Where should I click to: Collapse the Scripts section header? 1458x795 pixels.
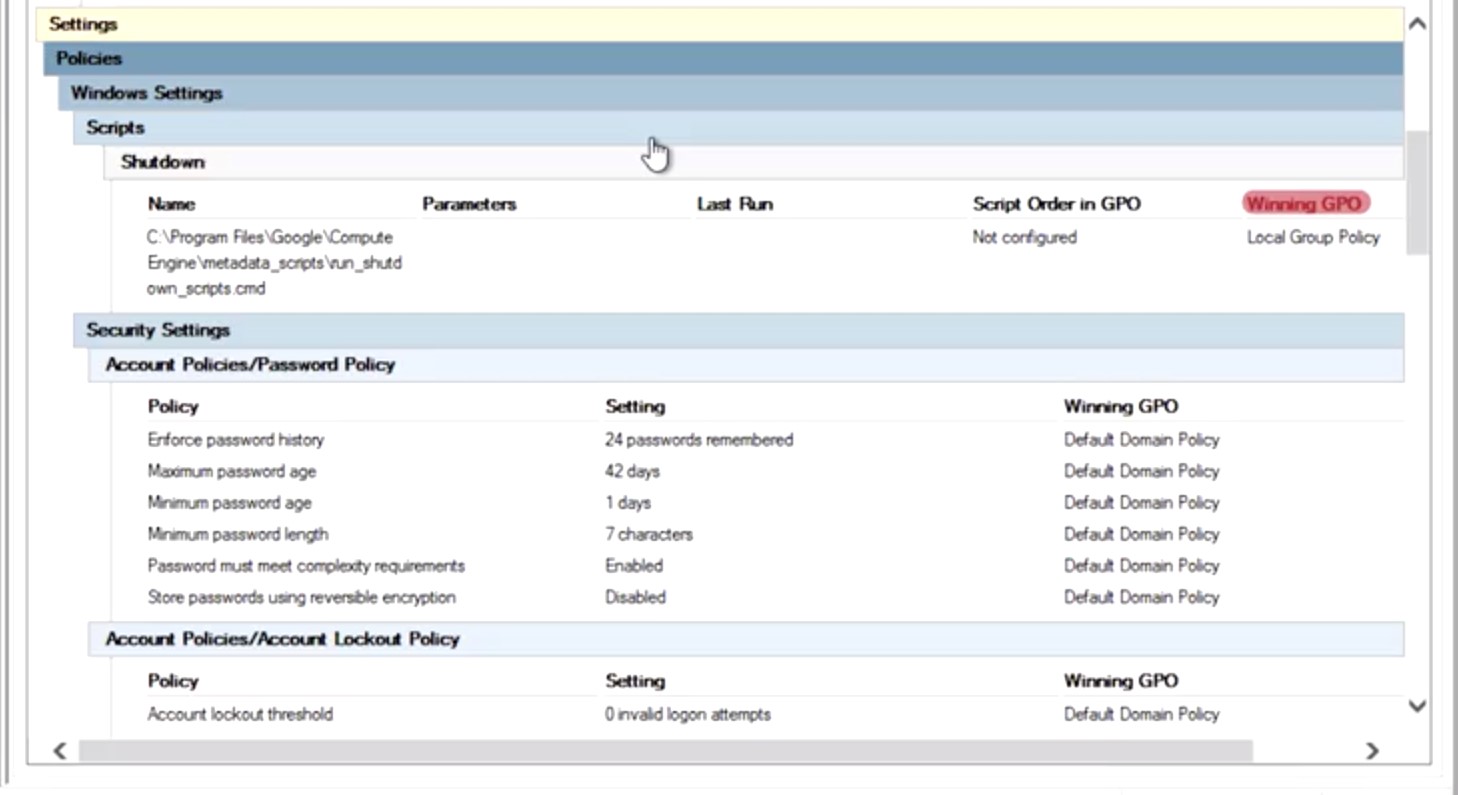[739, 127]
